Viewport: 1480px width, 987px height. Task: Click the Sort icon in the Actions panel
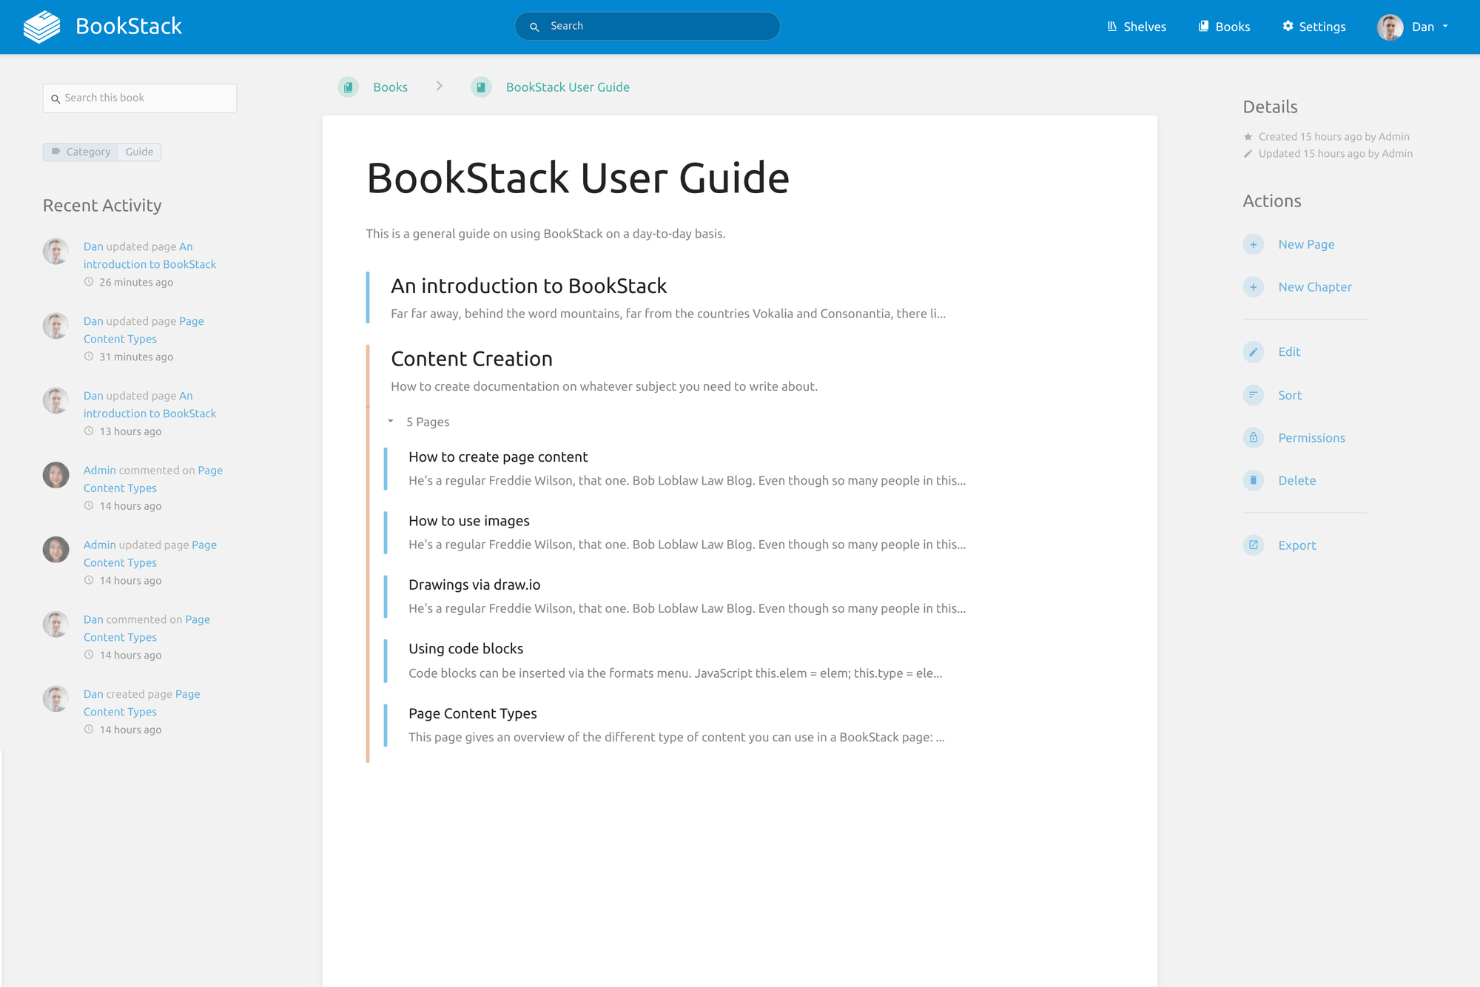pos(1253,395)
